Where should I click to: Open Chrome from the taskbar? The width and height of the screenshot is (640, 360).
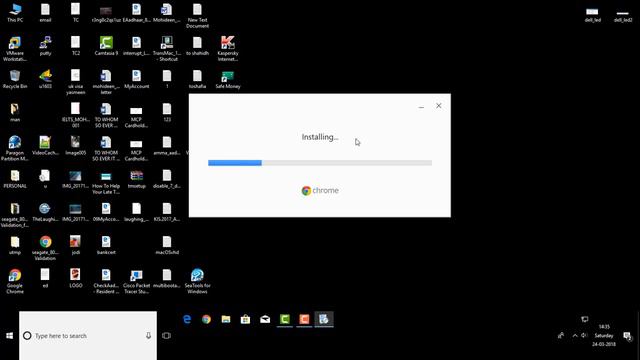pos(207,319)
